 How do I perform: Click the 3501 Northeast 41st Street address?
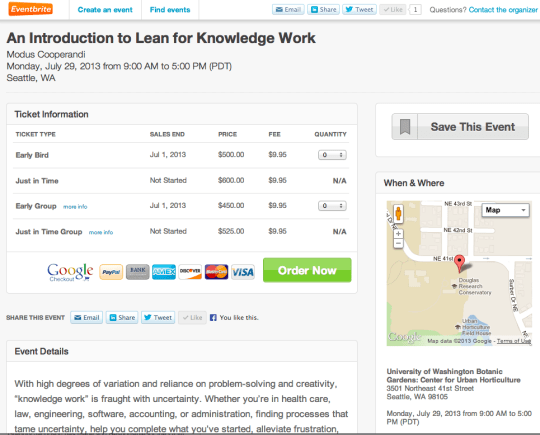pos(430,389)
